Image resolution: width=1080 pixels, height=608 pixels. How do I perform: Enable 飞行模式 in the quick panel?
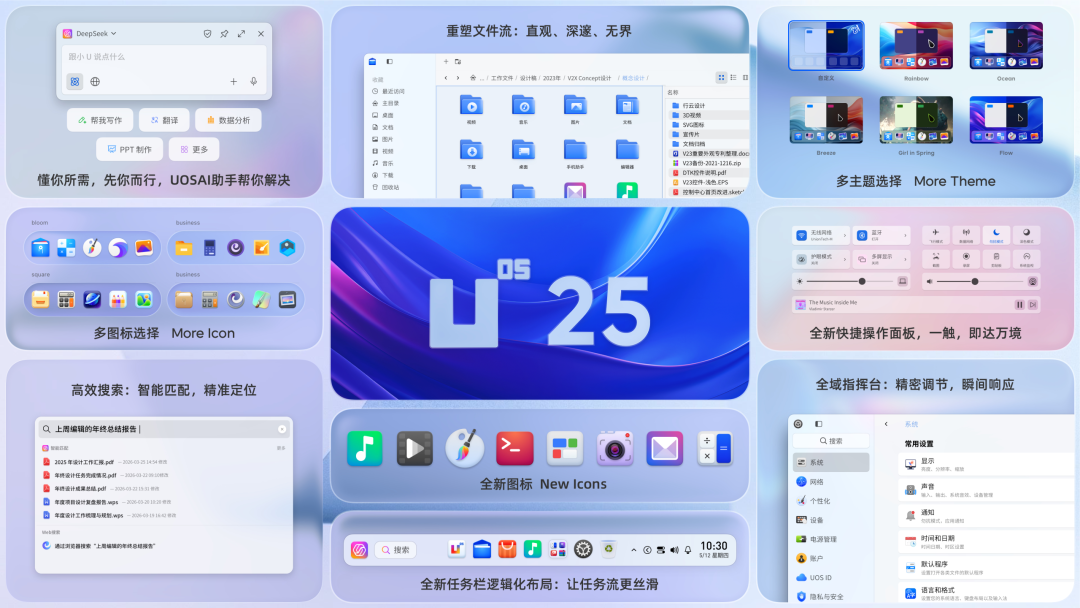tap(936, 235)
